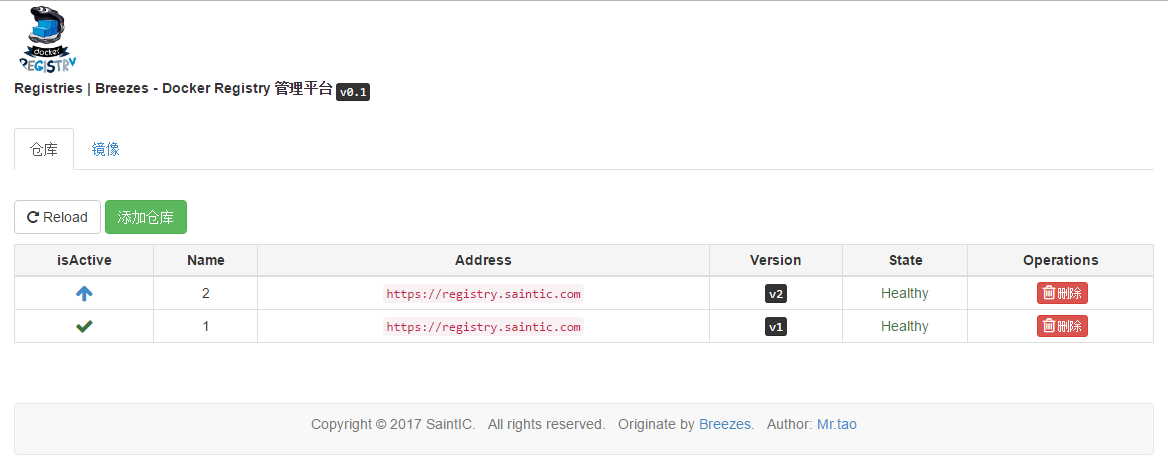Click the reload circular arrow icon
Viewport: 1168px width, 470px height.
33,217
